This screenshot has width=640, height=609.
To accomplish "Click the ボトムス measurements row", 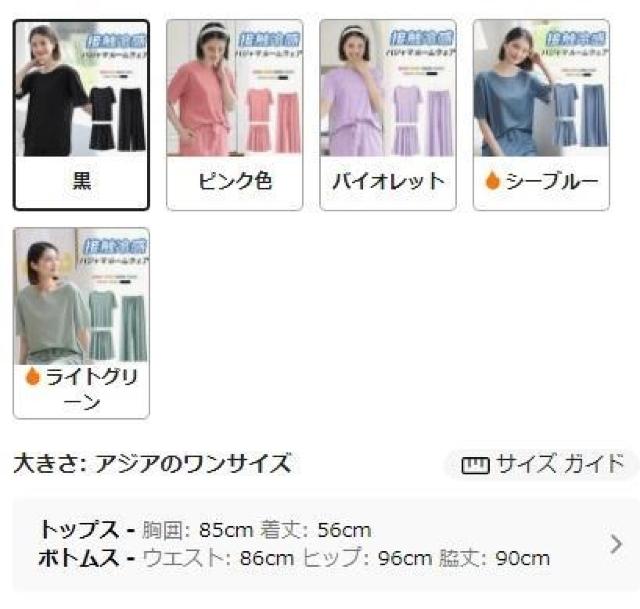I will tap(294, 558).
